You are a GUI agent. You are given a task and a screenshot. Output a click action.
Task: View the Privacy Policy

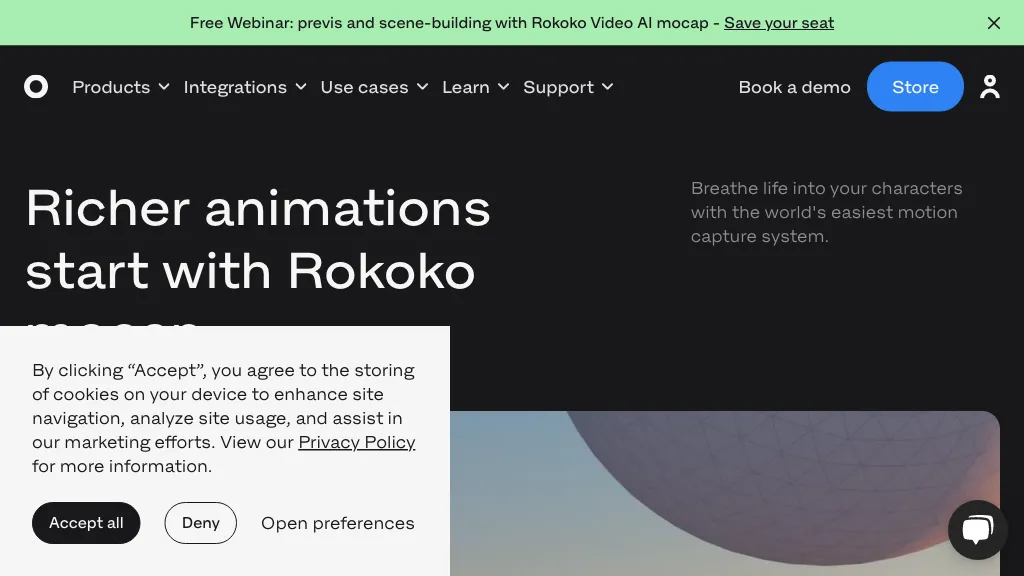click(357, 442)
